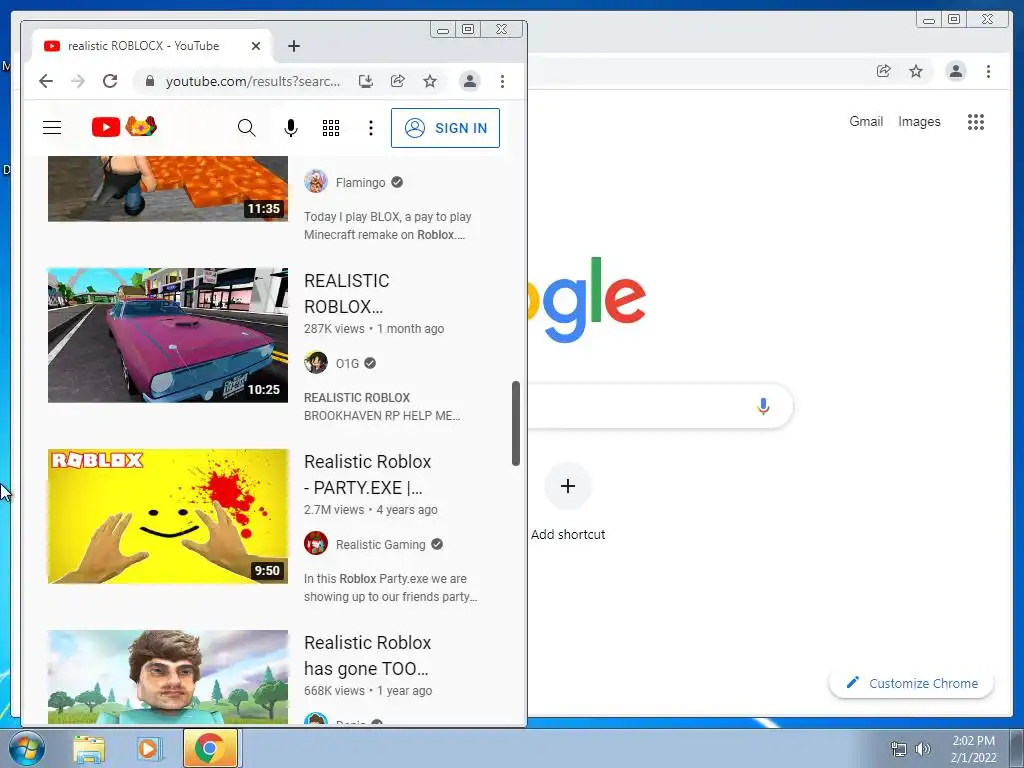Image resolution: width=1024 pixels, height=768 pixels.
Task: Open the O1G channel avatar
Action: point(315,362)
